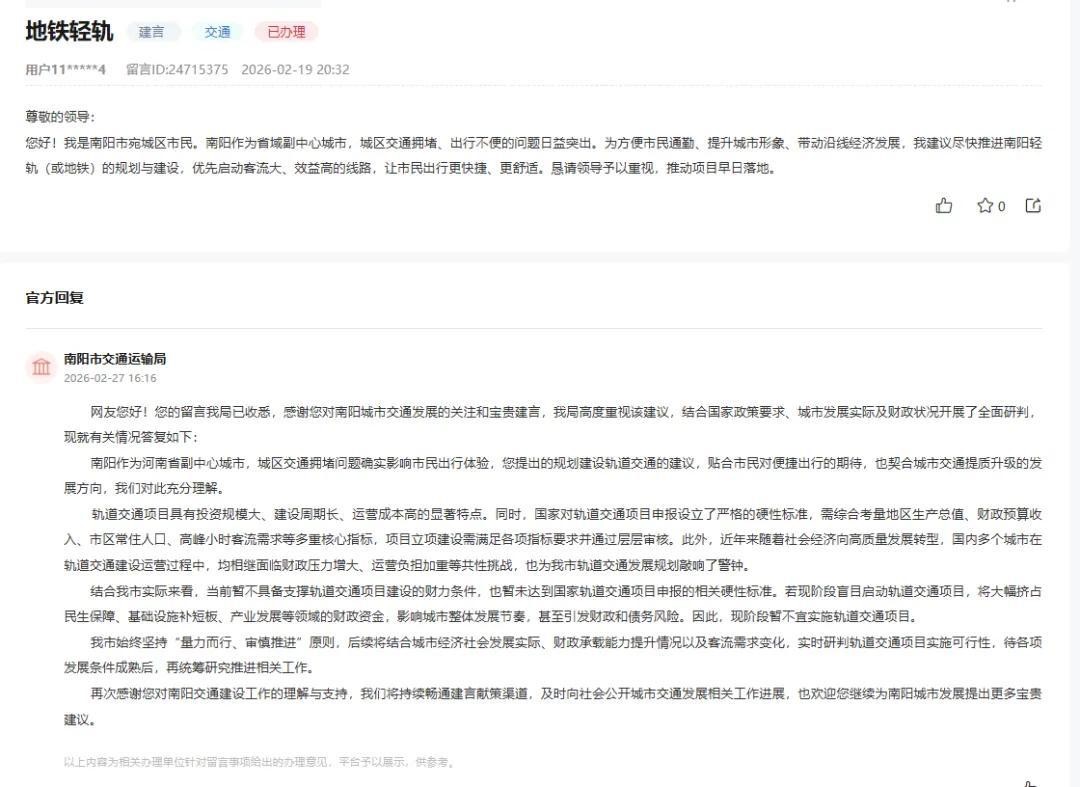The image size is (1080, 787).
Task: Click the favorite count 0 next to the star
Action: (1001, 206)
